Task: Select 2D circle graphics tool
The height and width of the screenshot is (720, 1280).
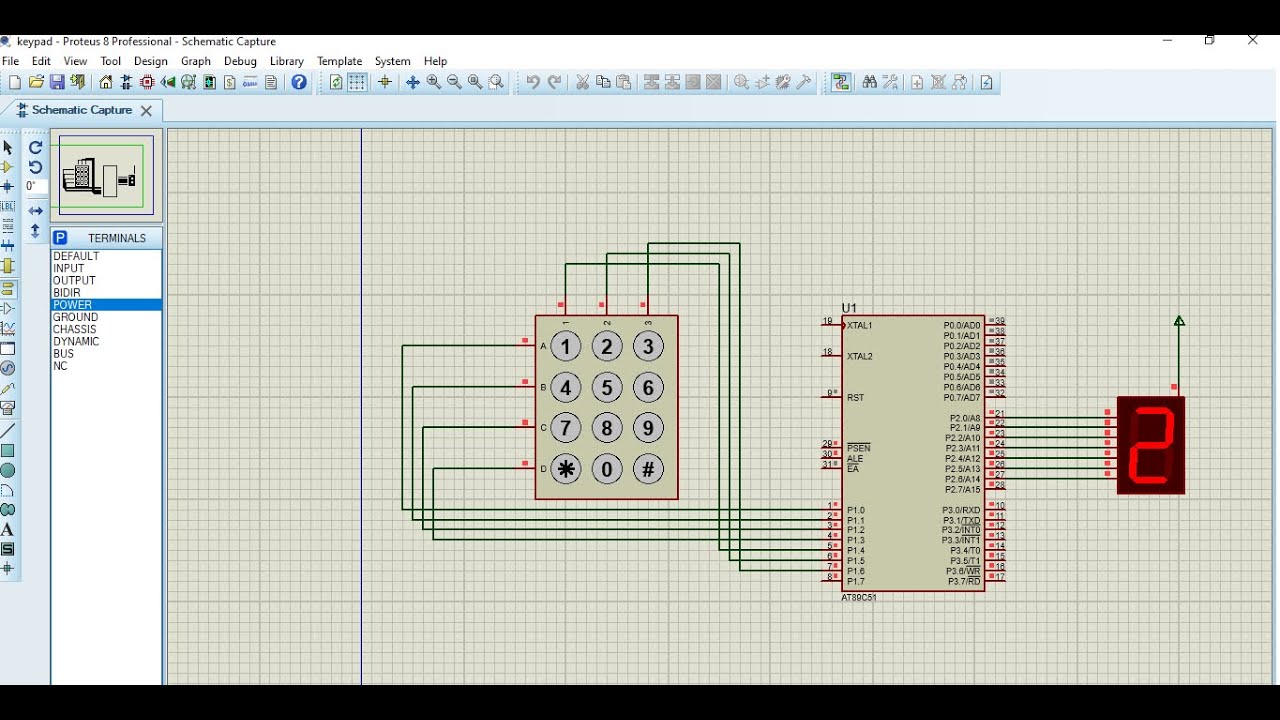Action: click(8, 470)
